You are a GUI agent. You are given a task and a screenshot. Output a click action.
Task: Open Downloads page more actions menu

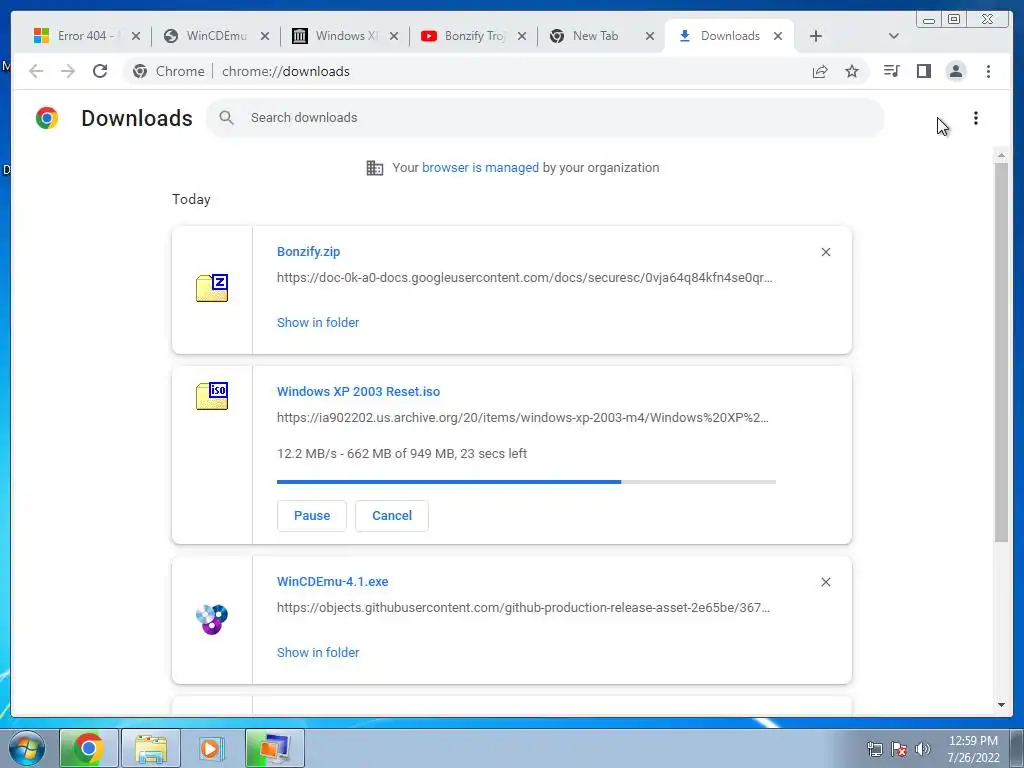[x=976, y=118]
